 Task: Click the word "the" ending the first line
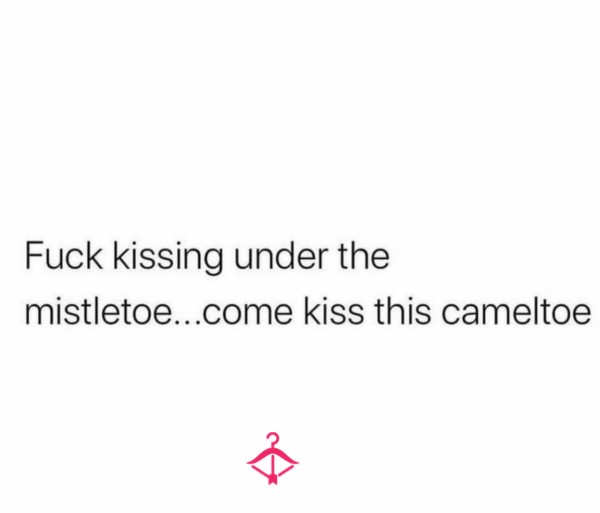[364, 256]
